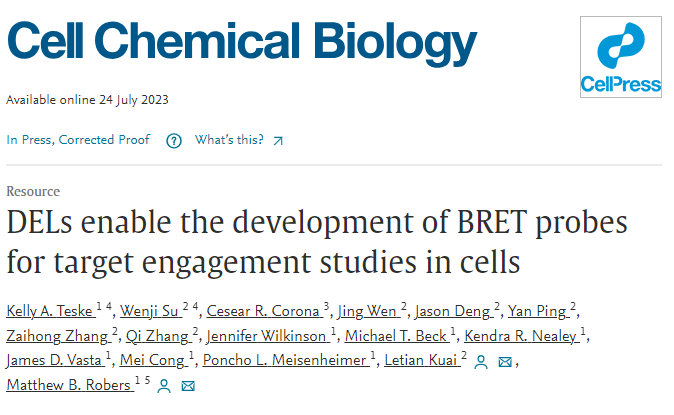Select author Wenji Su
674x415 pixels.
coord(150,313)
